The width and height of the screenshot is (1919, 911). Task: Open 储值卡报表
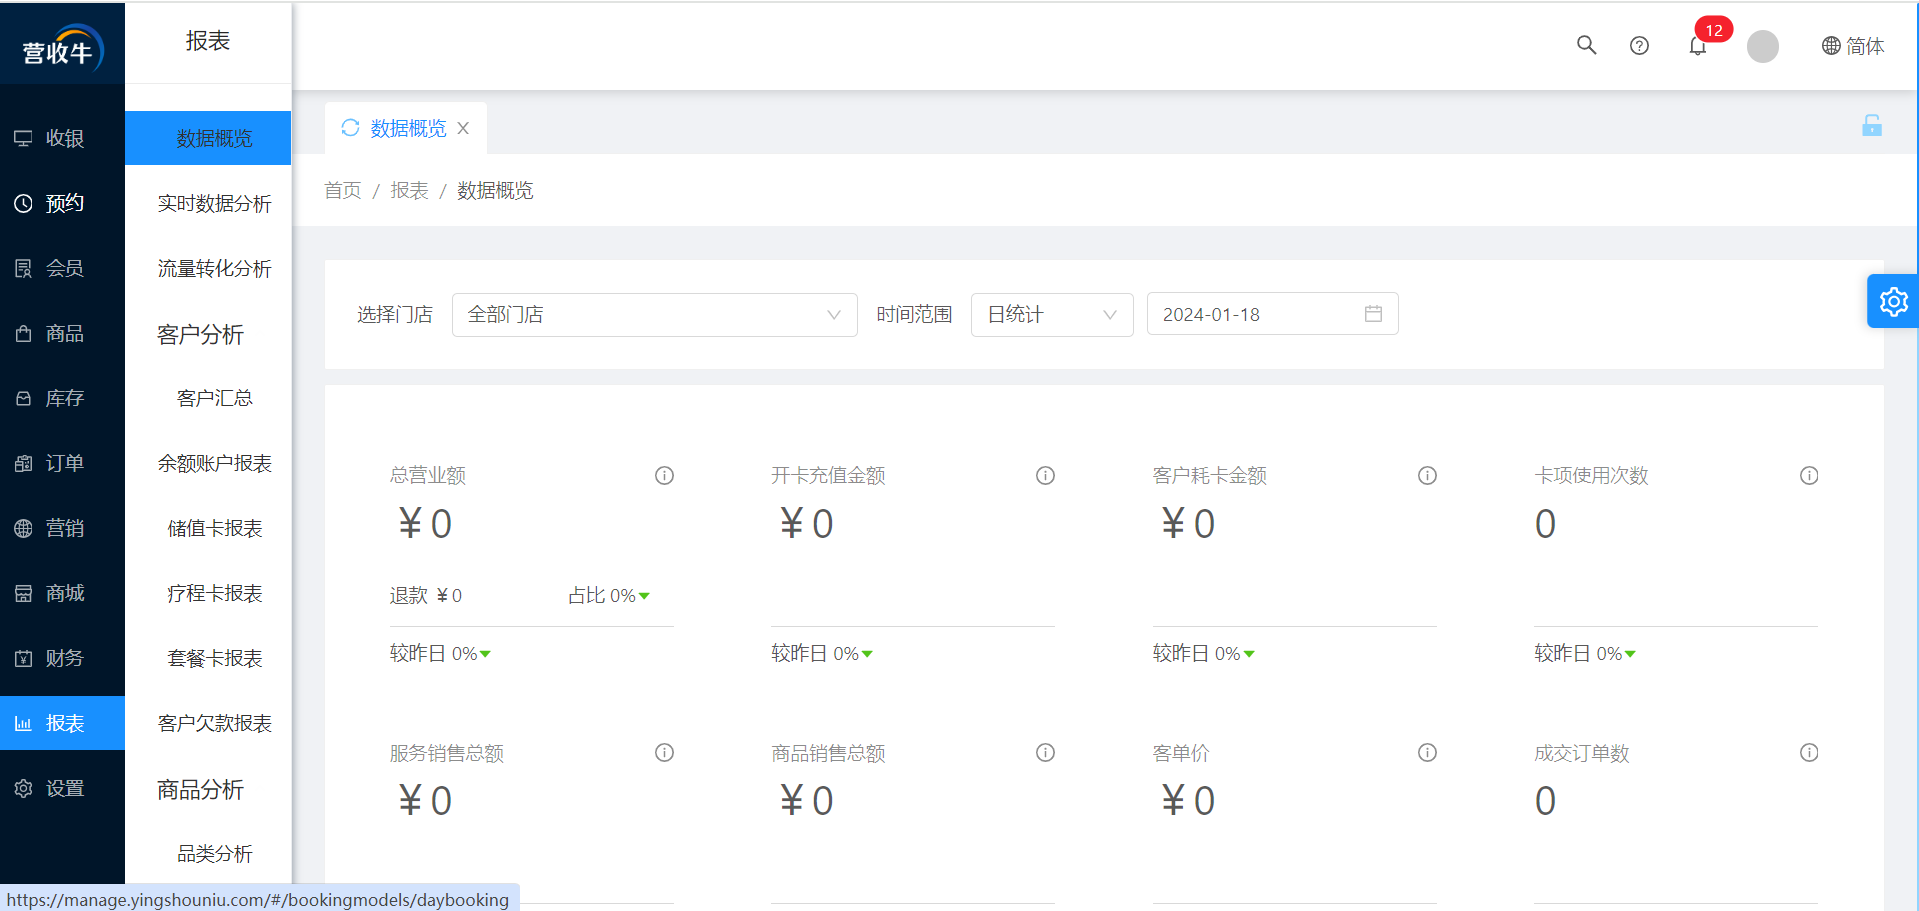click(208, 528)
